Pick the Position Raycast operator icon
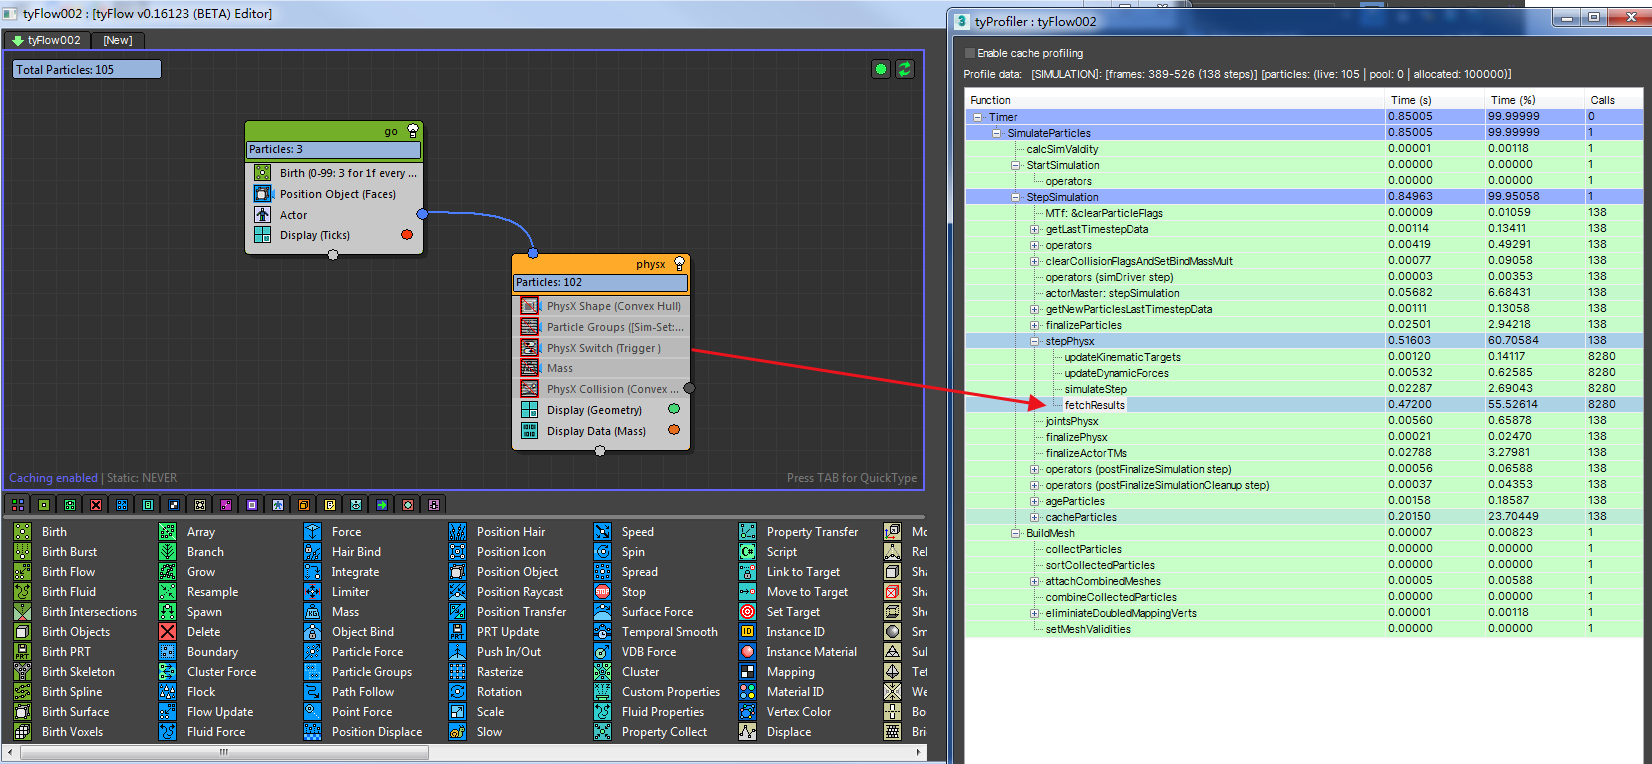The image size is (1652, 764). tap(457, 592)
